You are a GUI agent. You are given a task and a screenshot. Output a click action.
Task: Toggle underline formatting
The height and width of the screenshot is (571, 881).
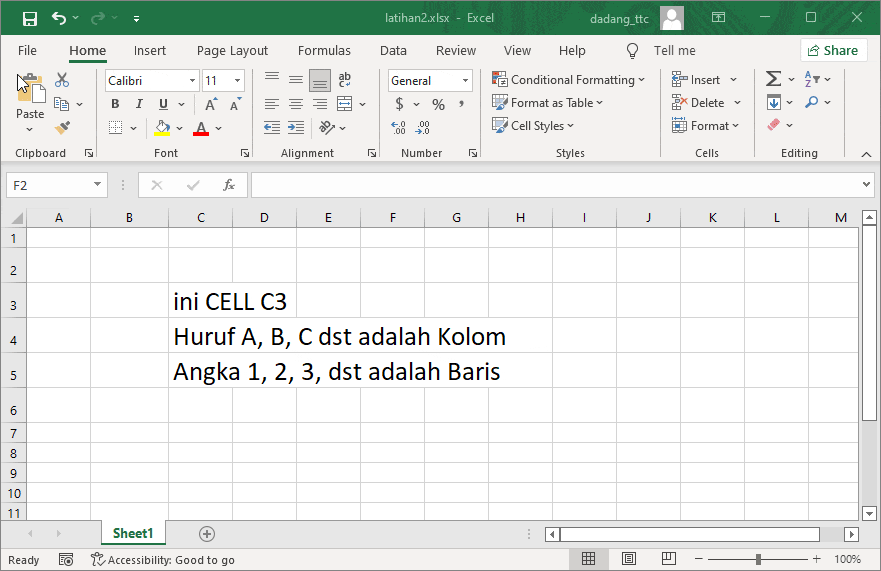164,104
